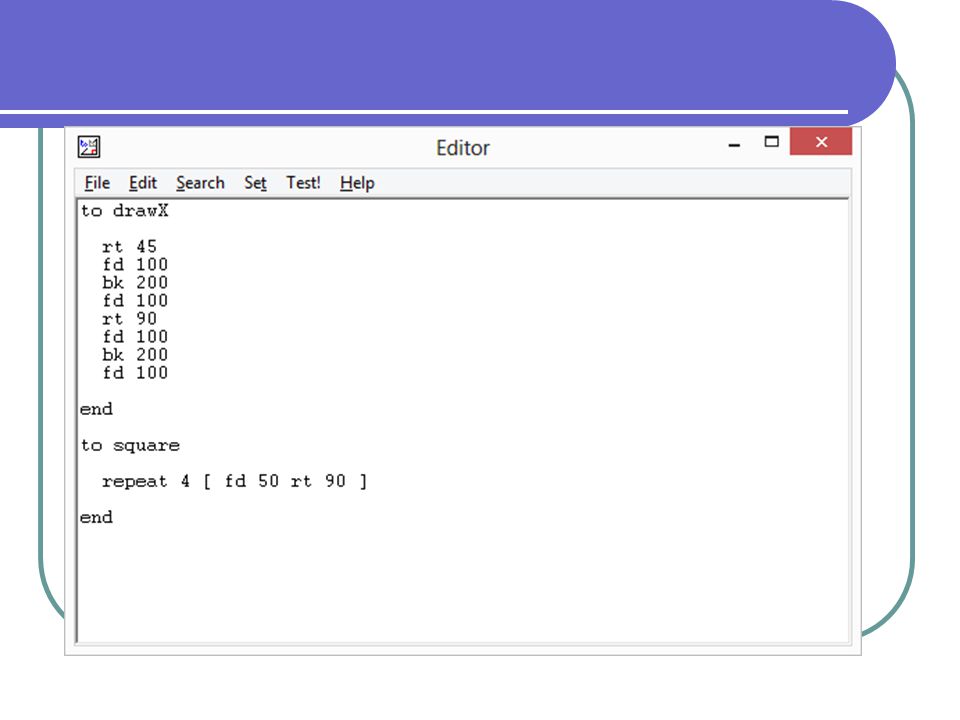Click the Editor window app icon
The height and width of the screenshot is (720, 960).
[x=89, y=147]
